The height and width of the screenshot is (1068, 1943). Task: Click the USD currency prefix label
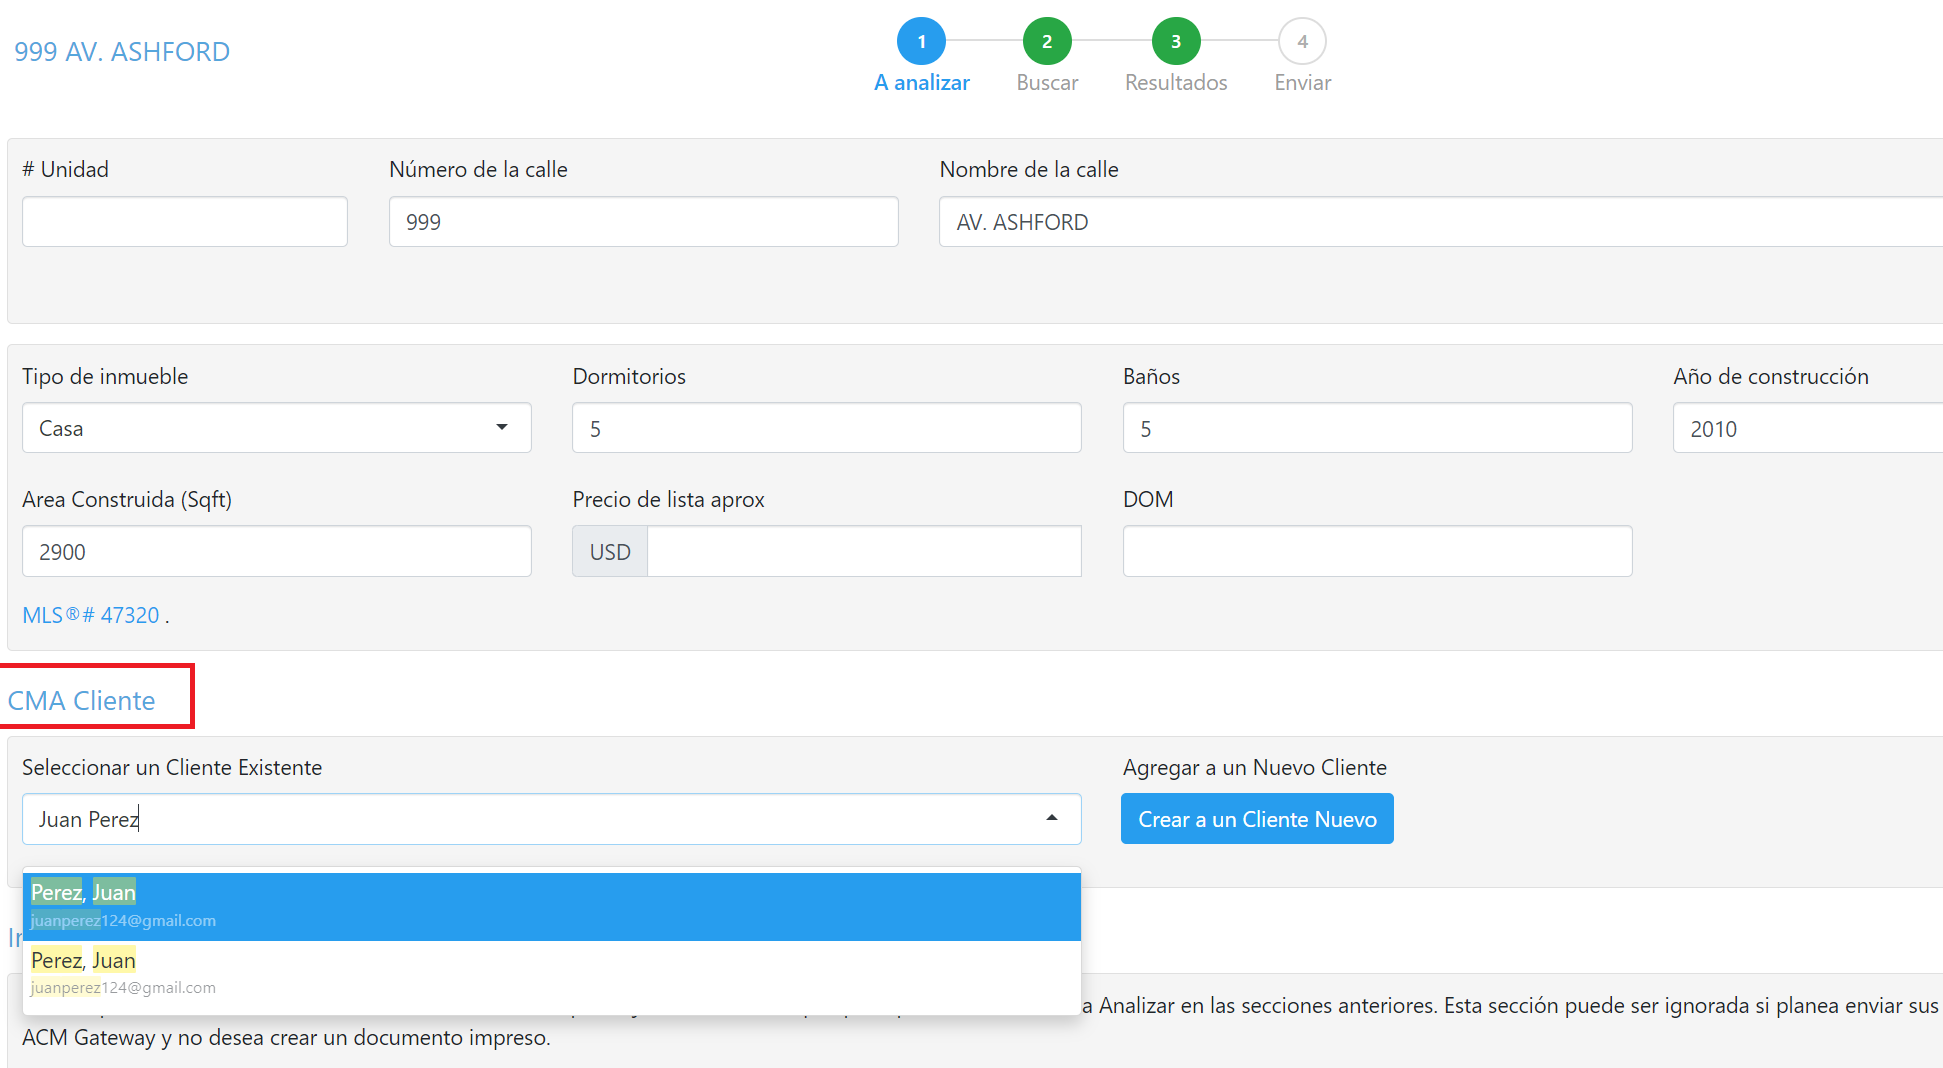click(x=609, y=551)
